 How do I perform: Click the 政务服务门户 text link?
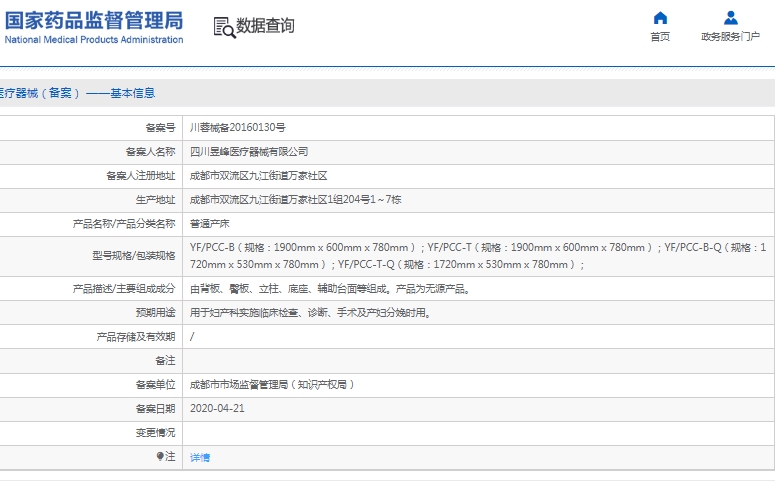click(731, 37)
